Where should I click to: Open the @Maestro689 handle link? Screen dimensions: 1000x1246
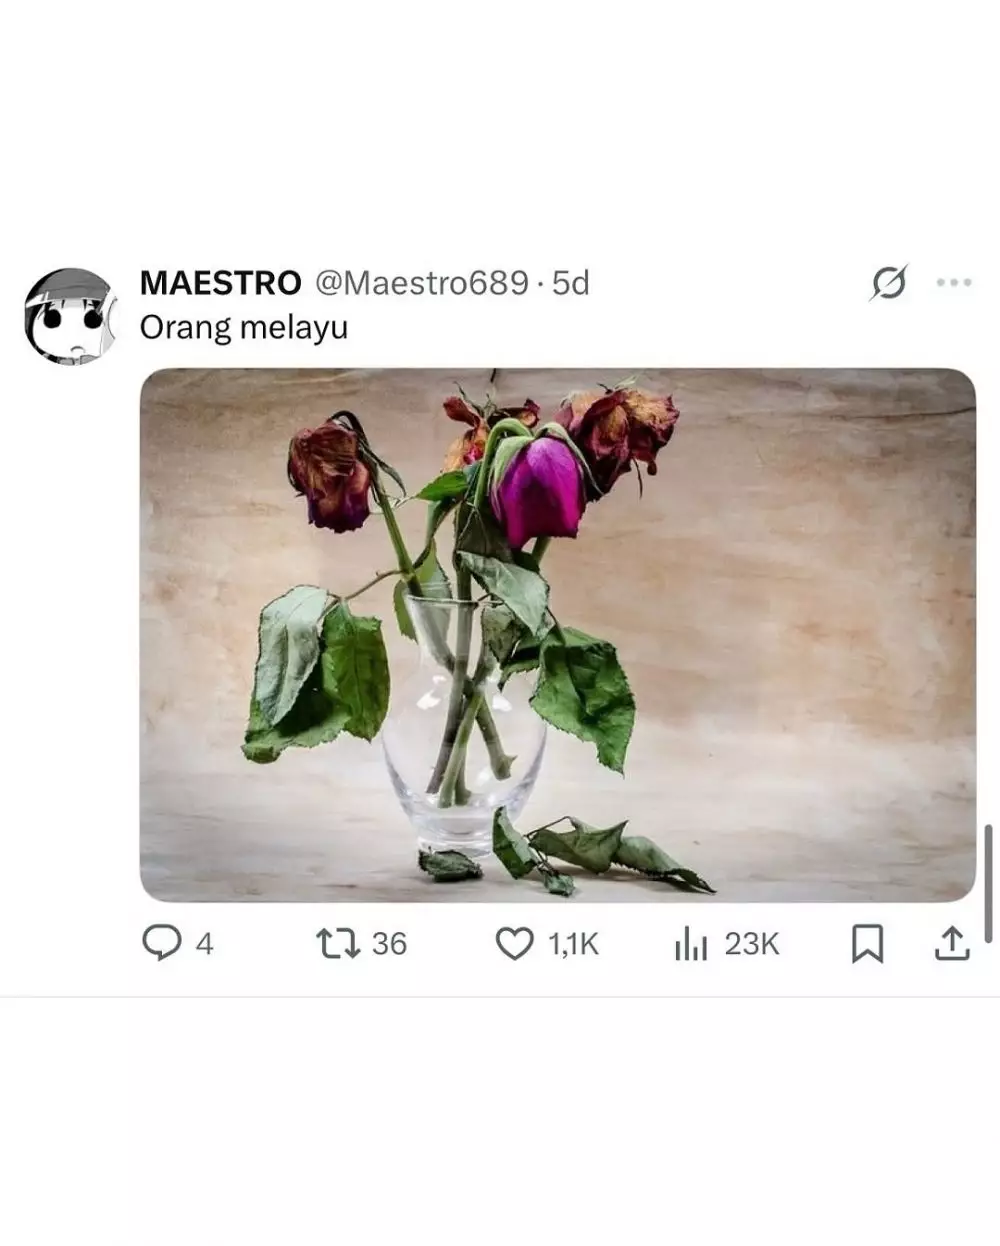click(x=422, y=283)
